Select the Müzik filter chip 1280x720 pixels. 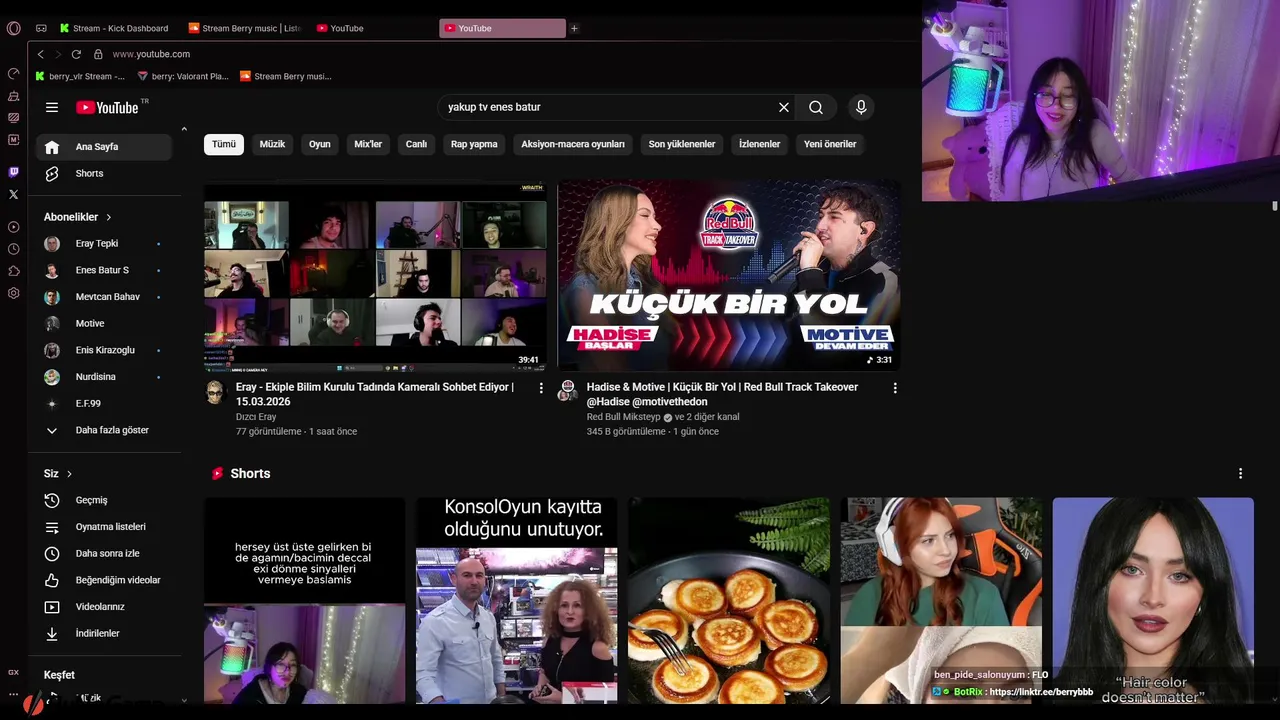click(x=272, y=144)
